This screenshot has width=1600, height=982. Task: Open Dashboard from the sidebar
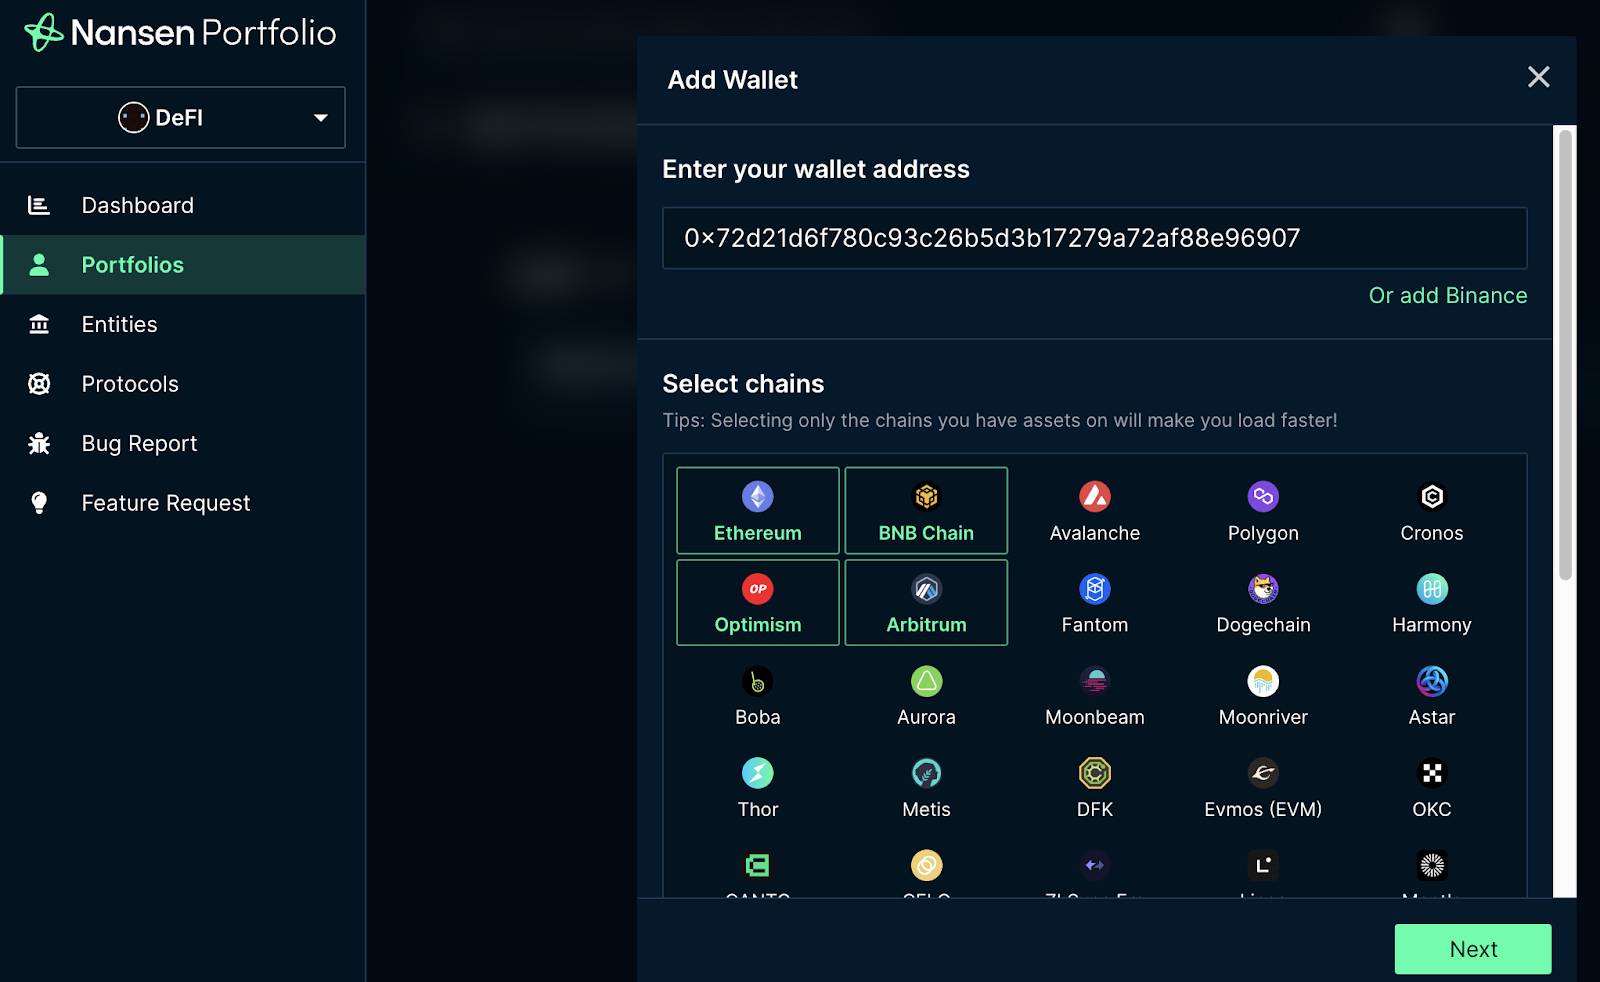[x=183, y=205]
